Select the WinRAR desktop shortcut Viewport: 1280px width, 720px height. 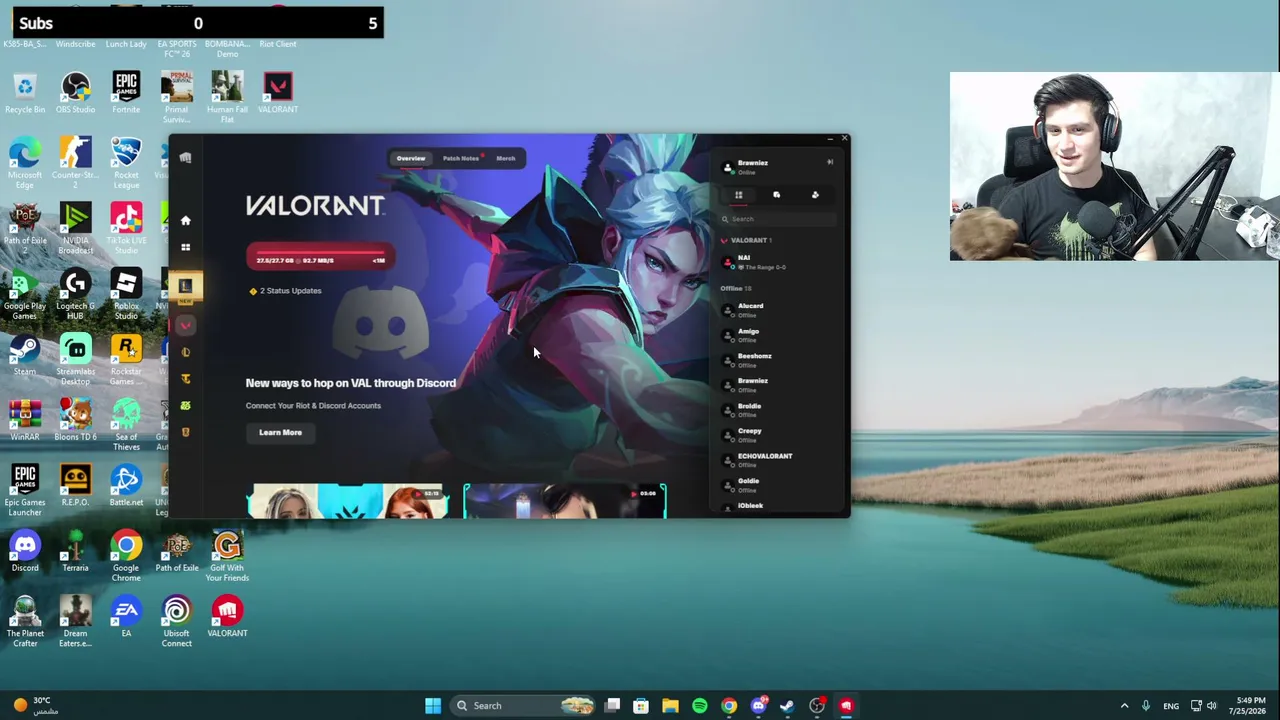click(x=25, y=420)
